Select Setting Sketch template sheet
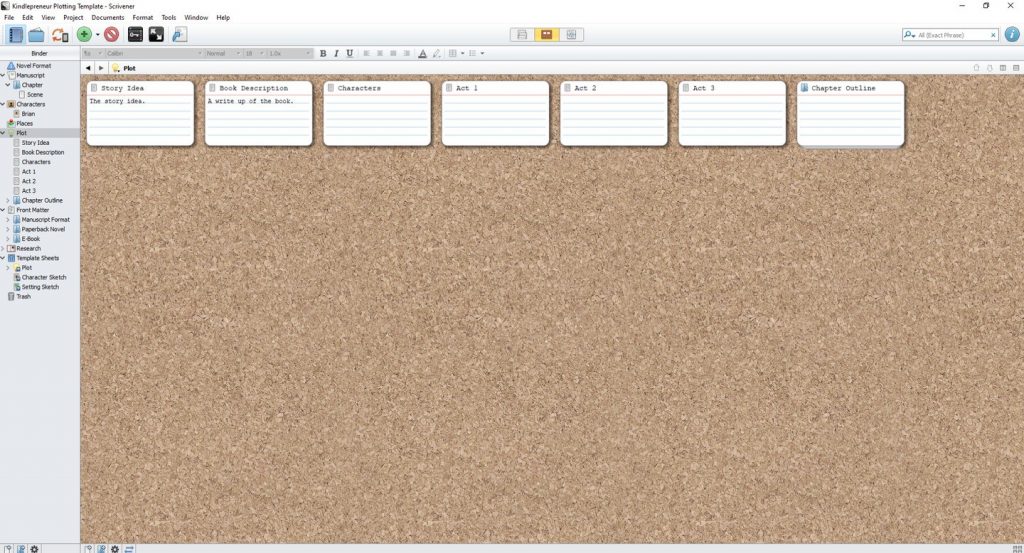The image size is (1024, 553). pos(40,287)
